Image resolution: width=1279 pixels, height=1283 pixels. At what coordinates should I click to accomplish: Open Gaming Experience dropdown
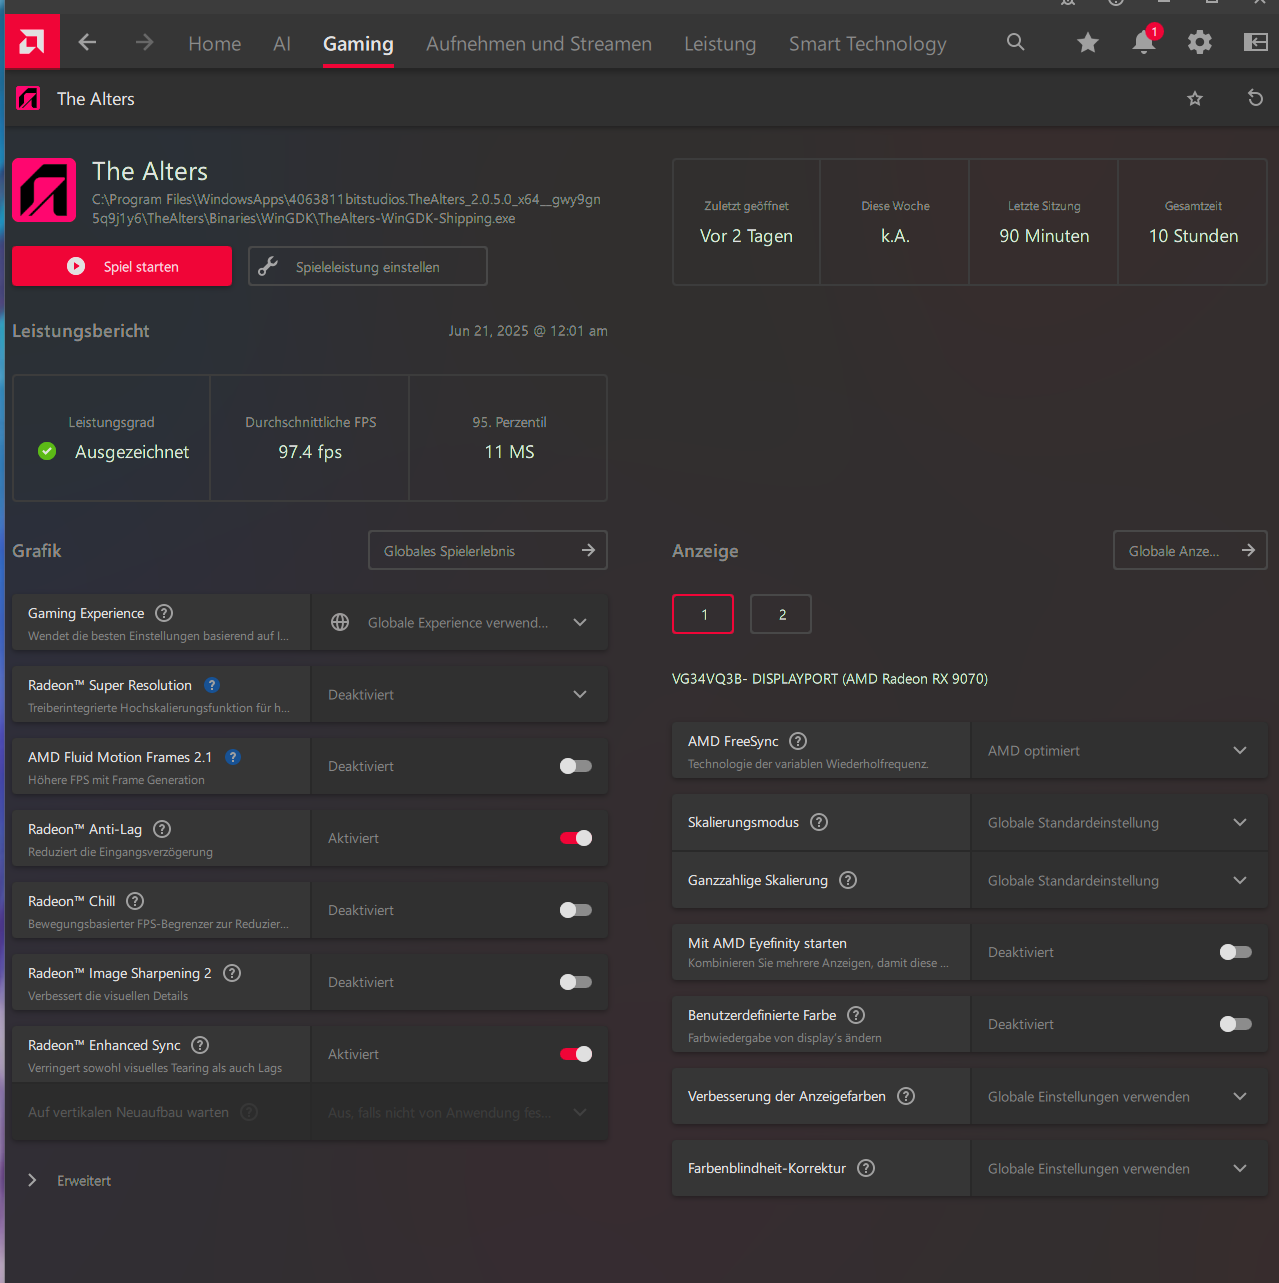pos(460,622)
